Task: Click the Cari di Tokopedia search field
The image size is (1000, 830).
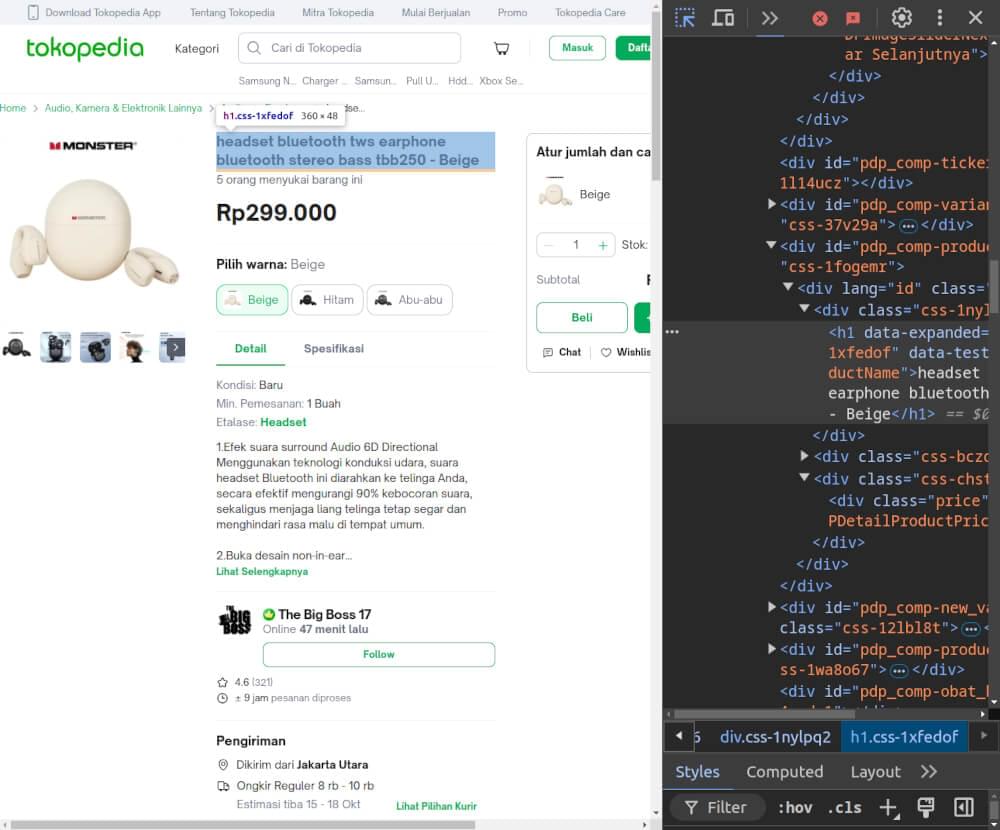Action: (349, 47)
